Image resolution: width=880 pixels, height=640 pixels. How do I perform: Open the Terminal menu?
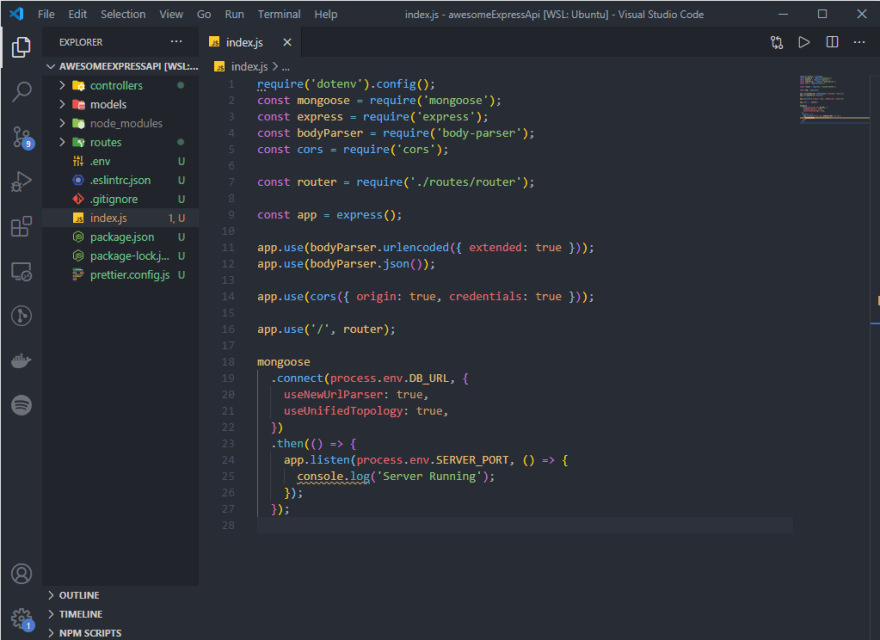point(279,14)
